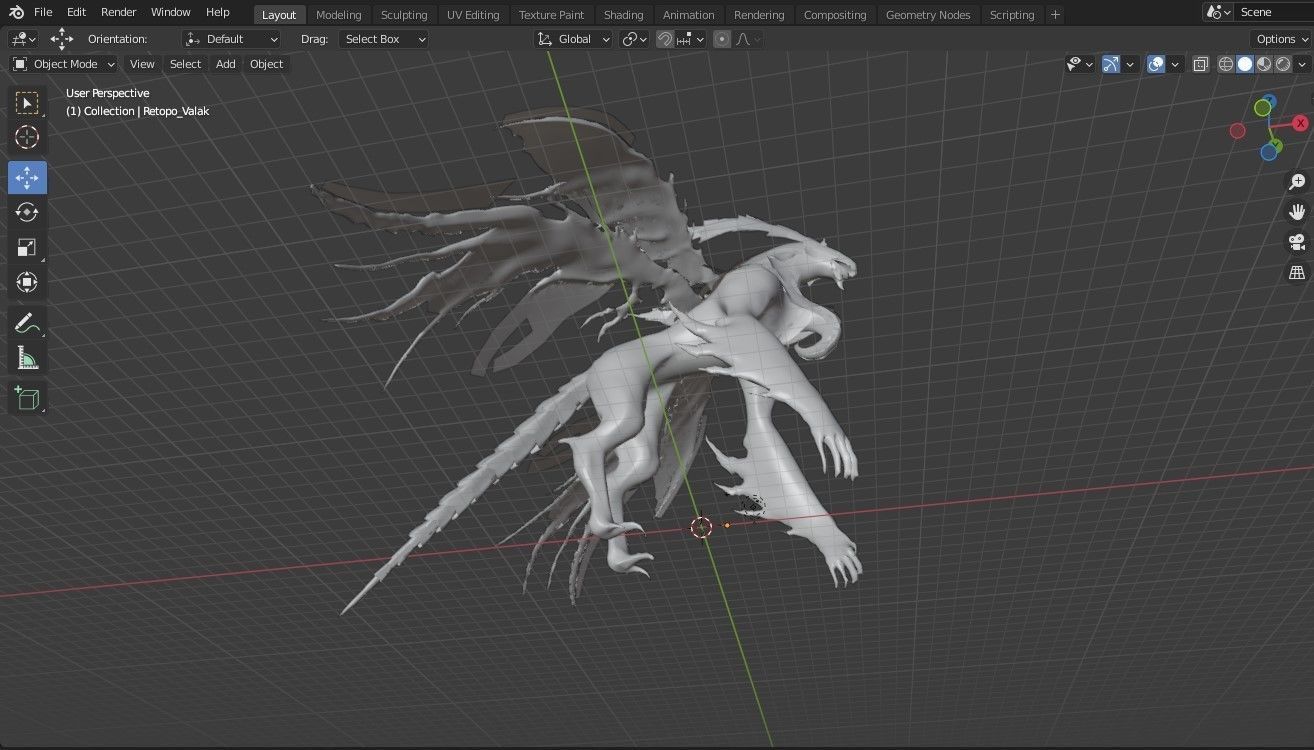Open the Object Mode dropdown
Viewport: 1314px width, 750px height.
pos(63,64)
